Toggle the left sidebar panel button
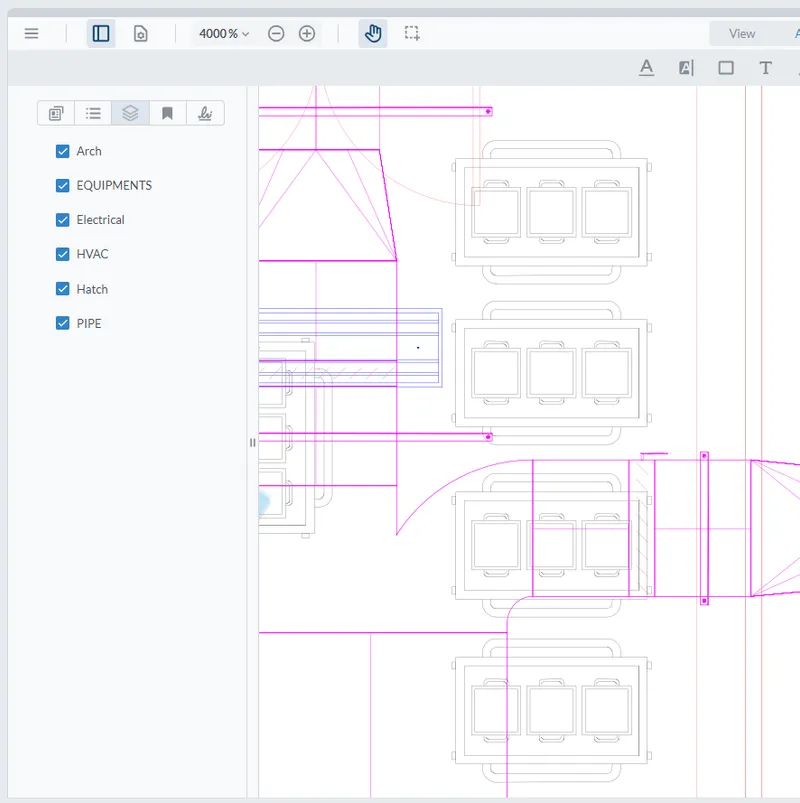The image size is (800, 803). point(101,34)
